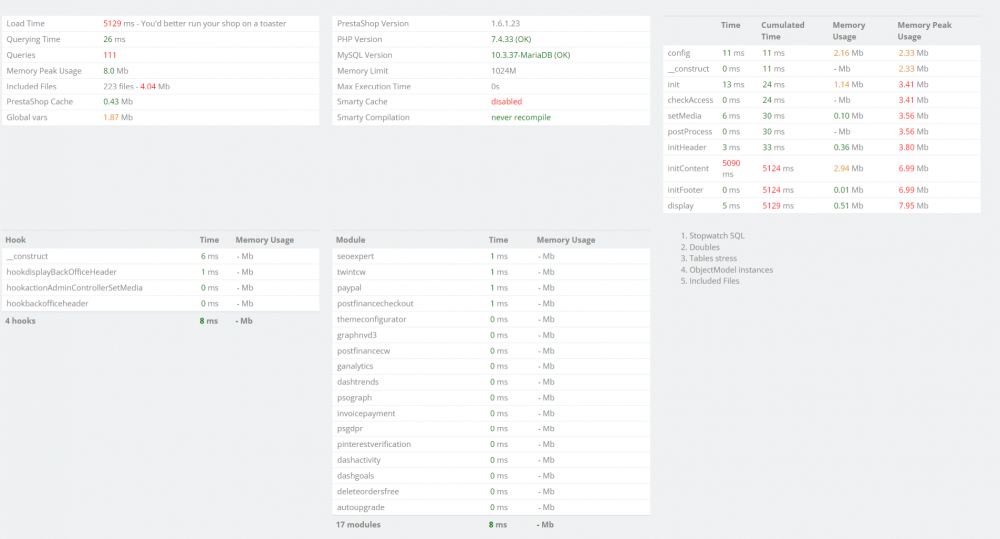Select the pinterestverification module row
1000x539 pixels.
pos(491,445)
